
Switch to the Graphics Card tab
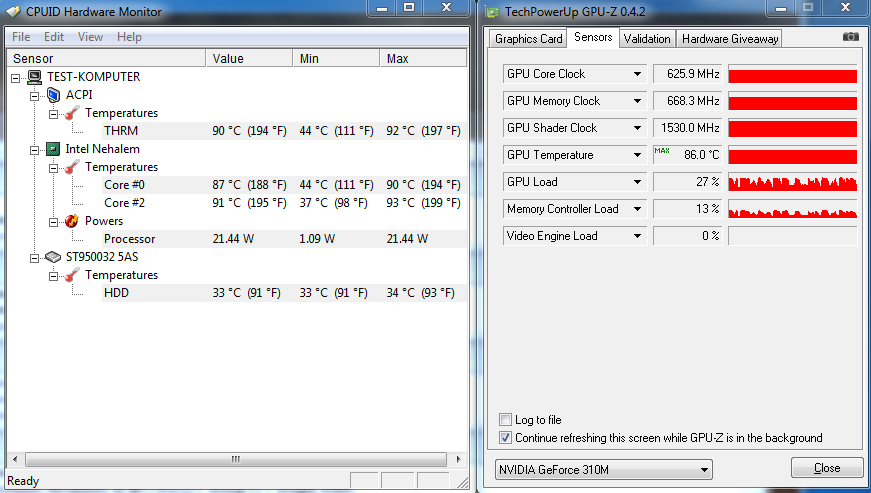[528, 39]
